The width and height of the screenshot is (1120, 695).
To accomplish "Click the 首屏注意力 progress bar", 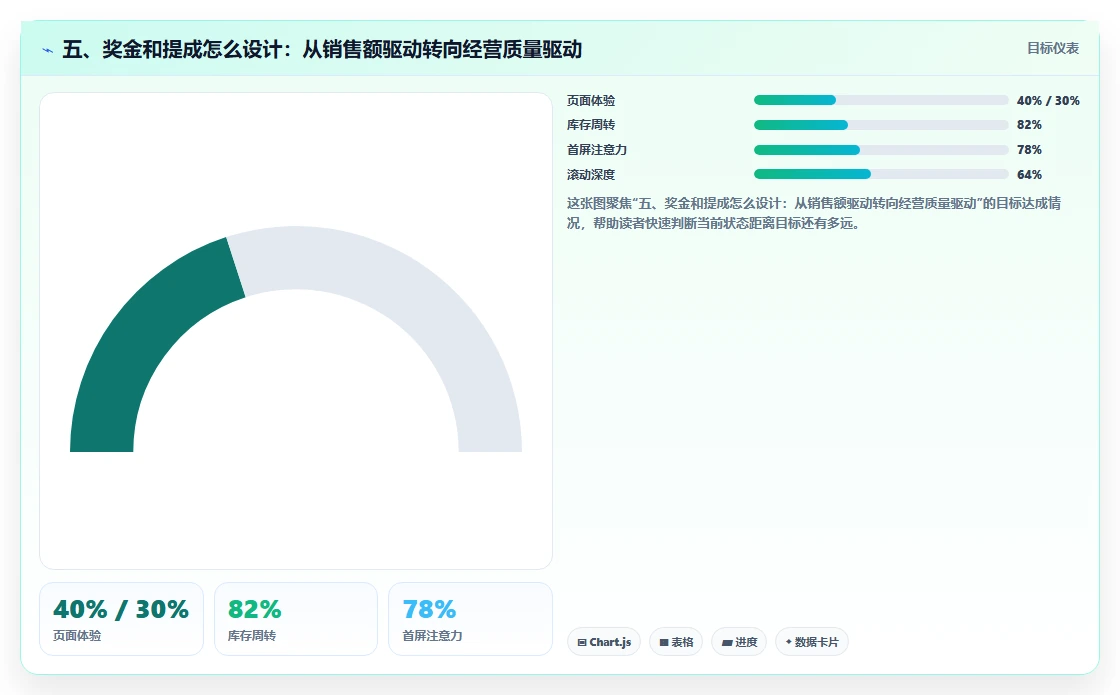I will tap(881, 150).
